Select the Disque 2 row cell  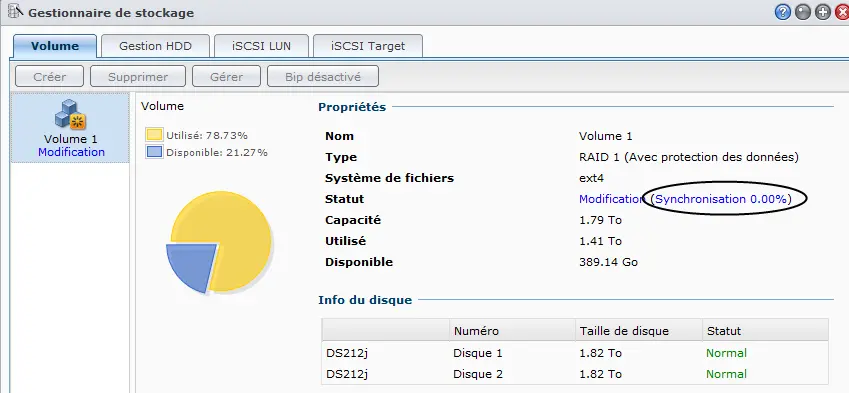pyautogui.click(x=478, y=374)
